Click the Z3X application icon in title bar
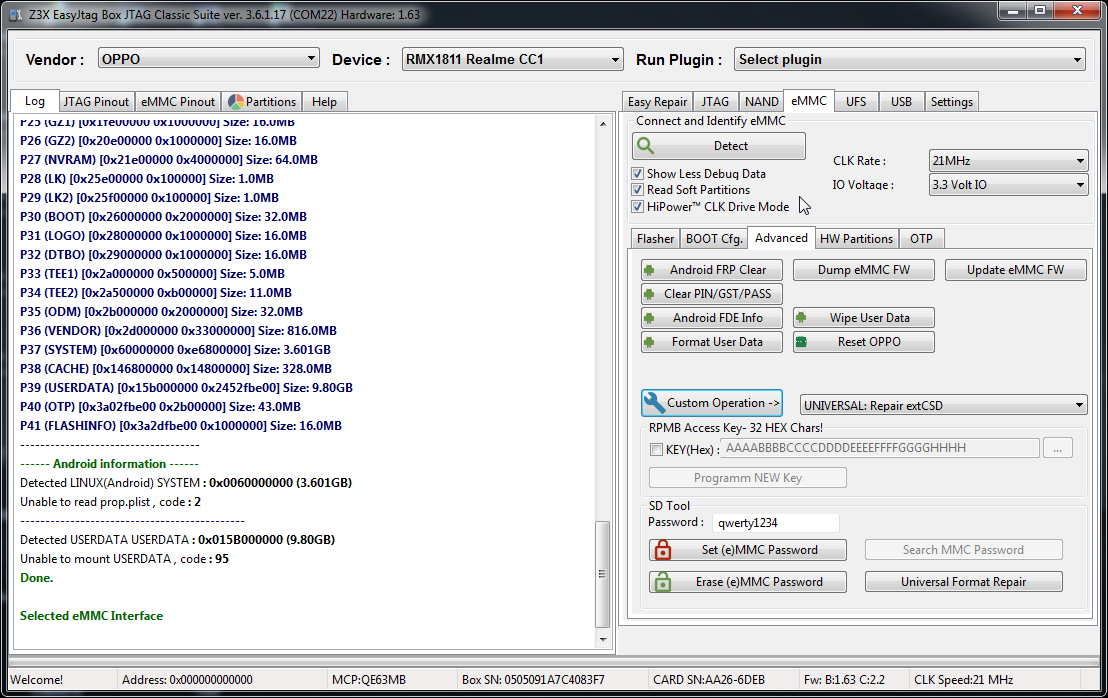 [15, 14]
